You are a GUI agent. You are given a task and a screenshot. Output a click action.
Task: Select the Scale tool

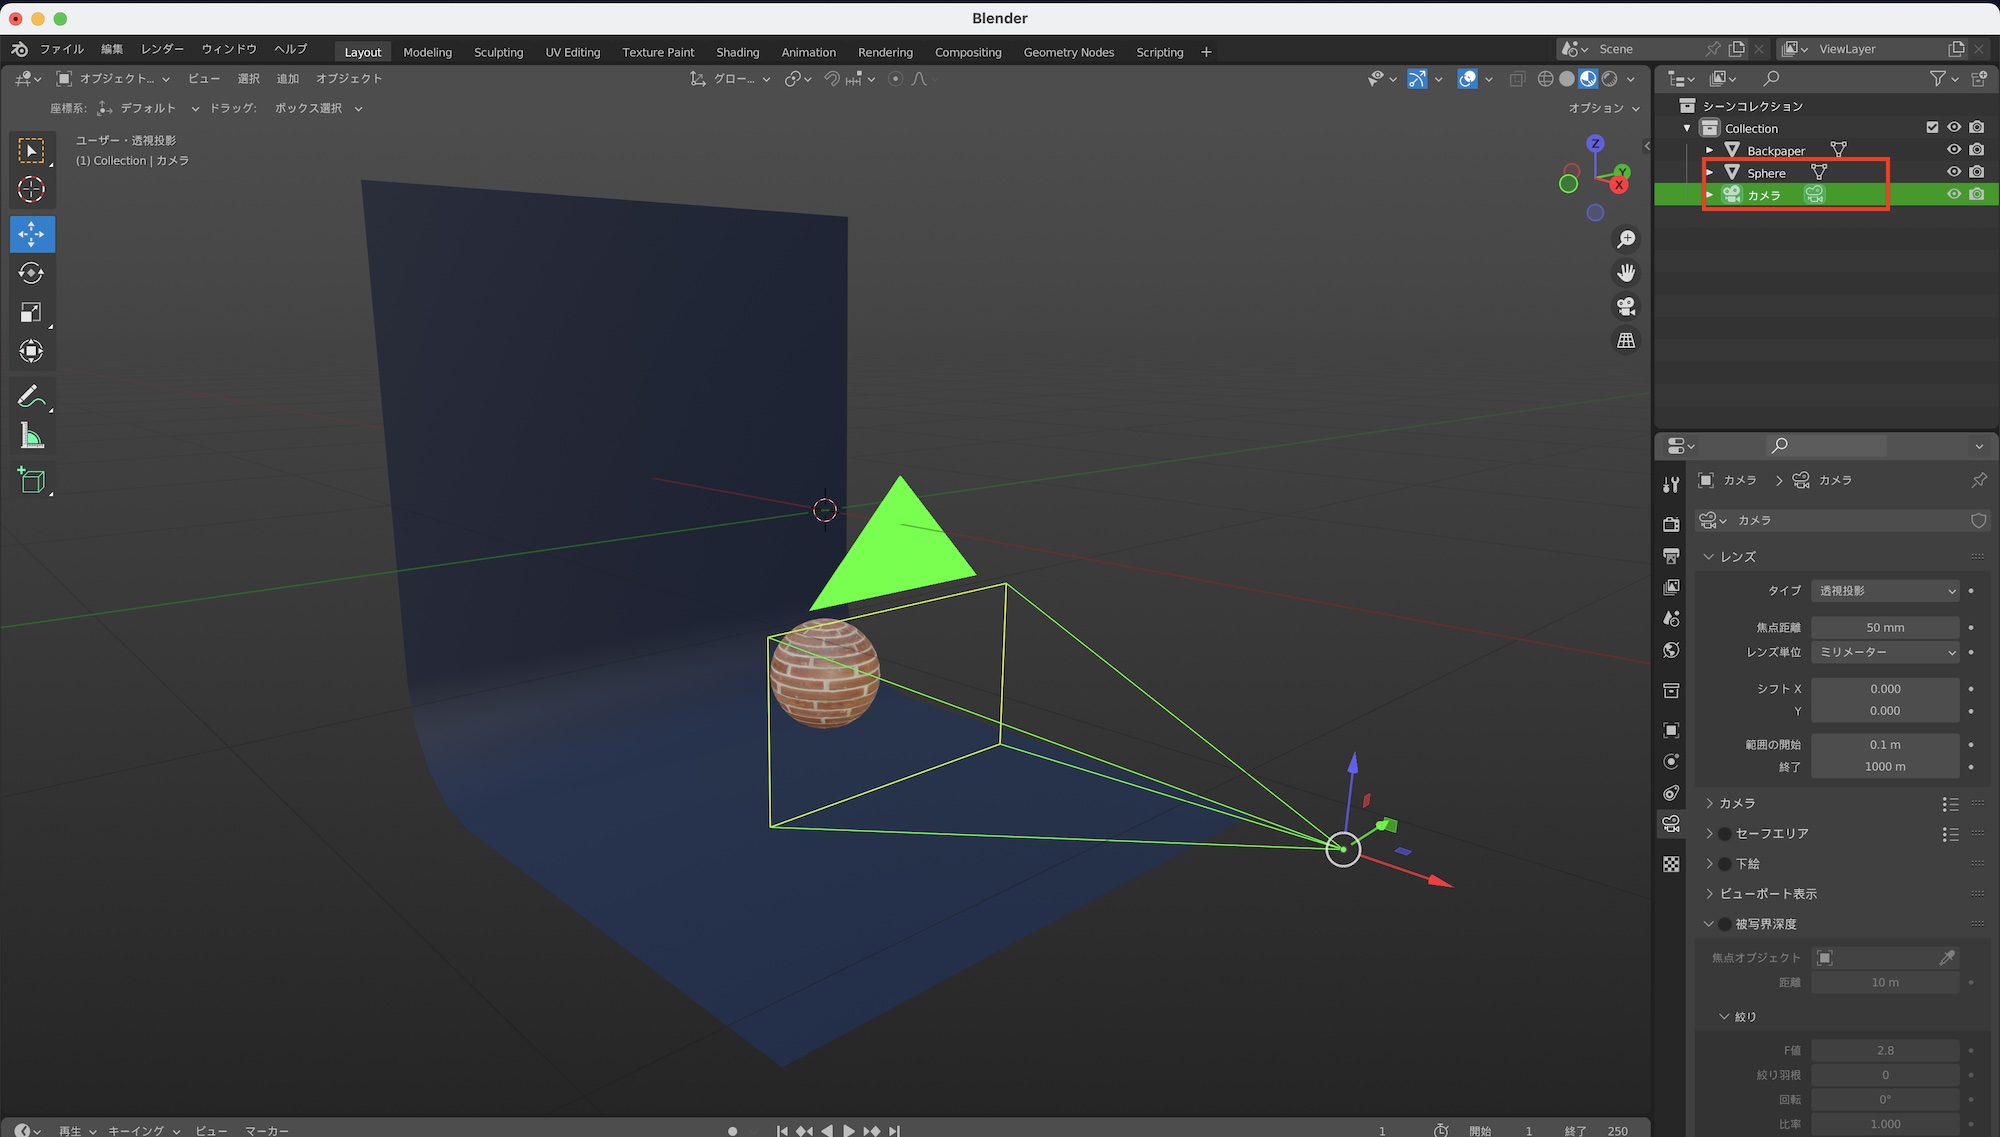click(x=31, y=312)
